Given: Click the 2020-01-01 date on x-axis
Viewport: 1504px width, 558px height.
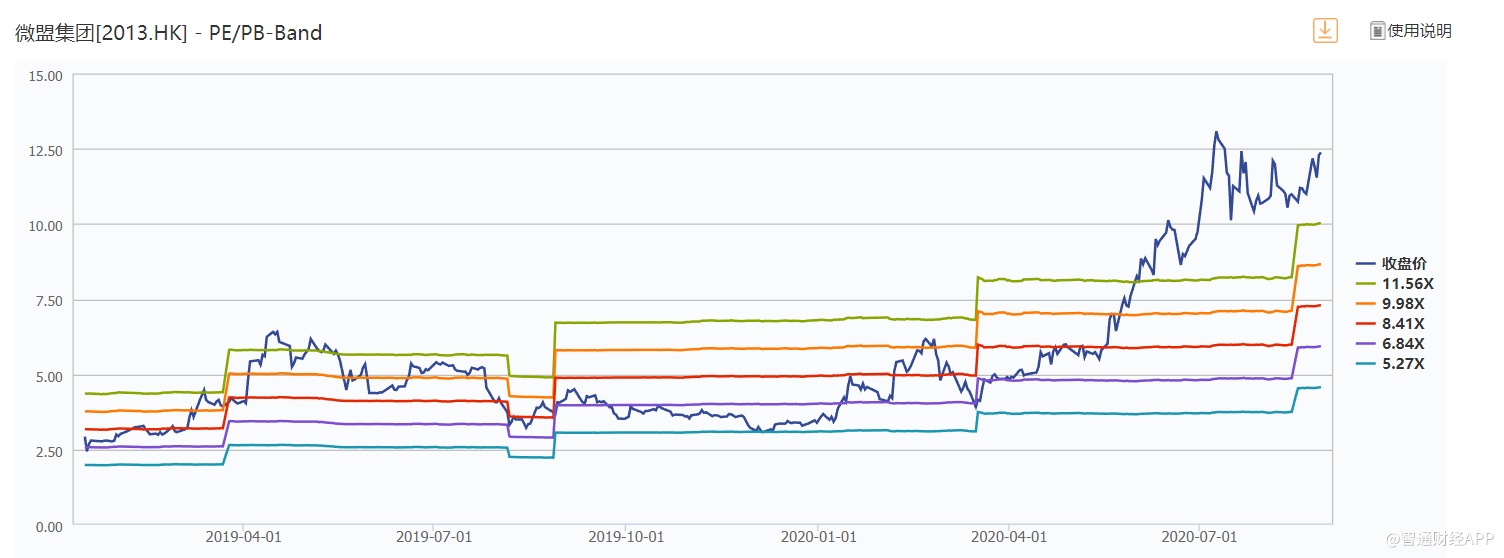Looking at the screenshot, I should pos(818,537).
